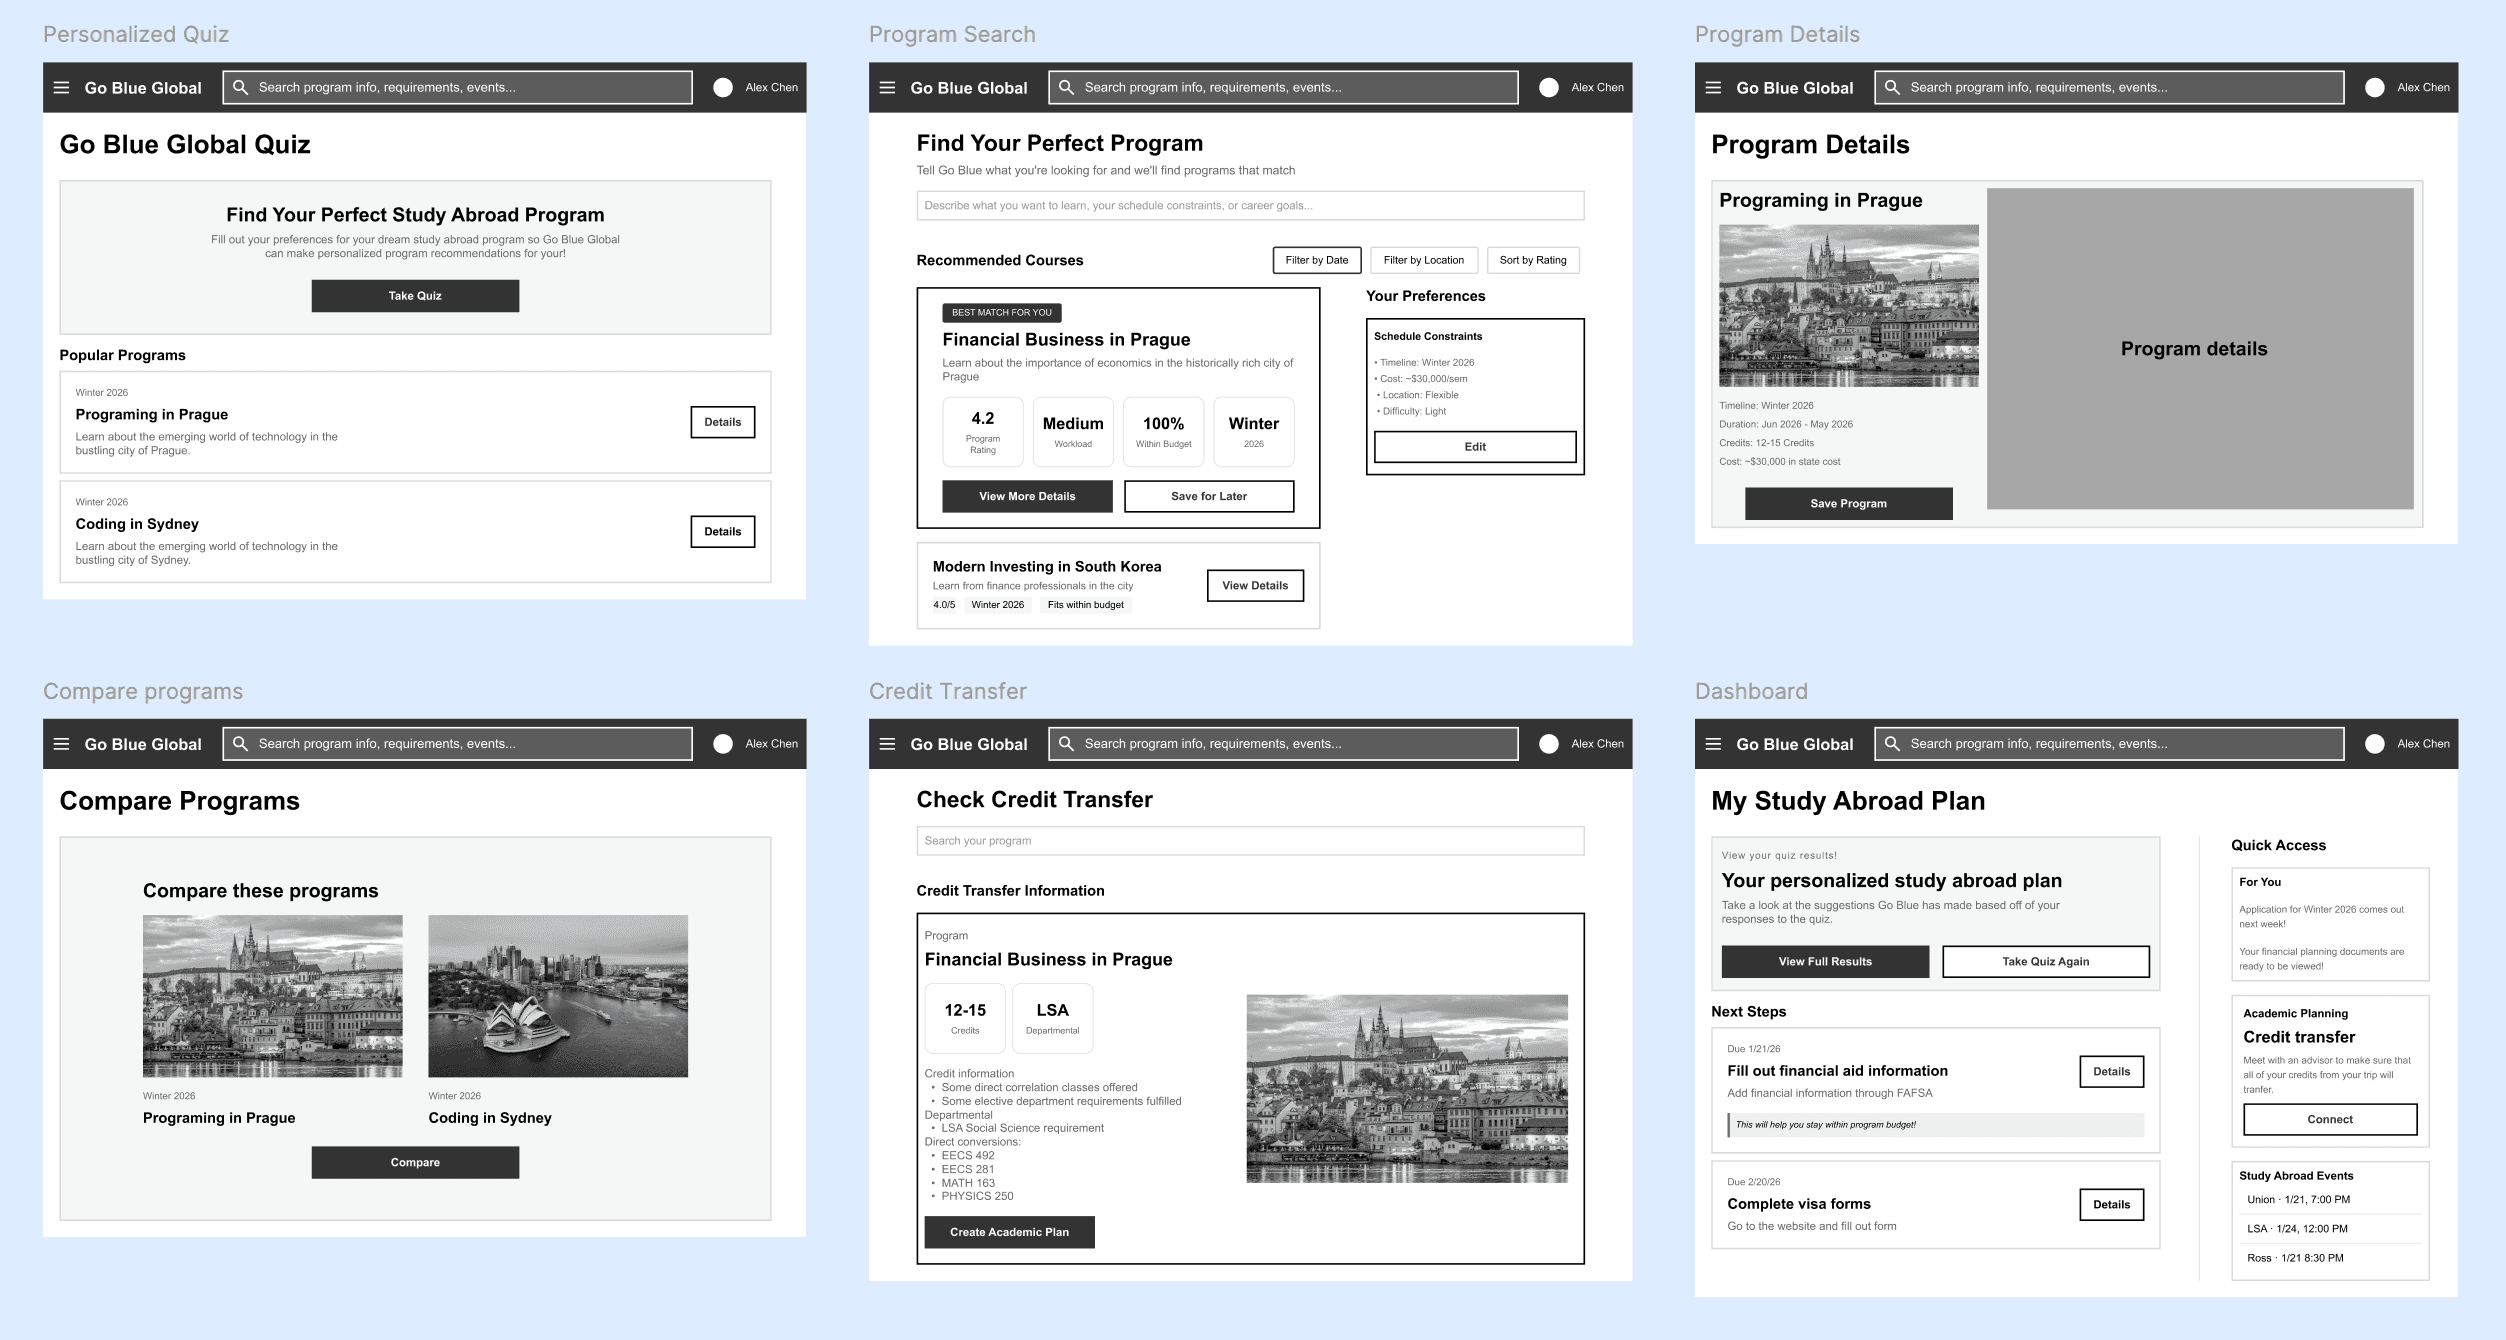Click profile avatar circle in Dashboard header
The height and width of the screenshot is (1340, 2506).
click(2374, 744)
